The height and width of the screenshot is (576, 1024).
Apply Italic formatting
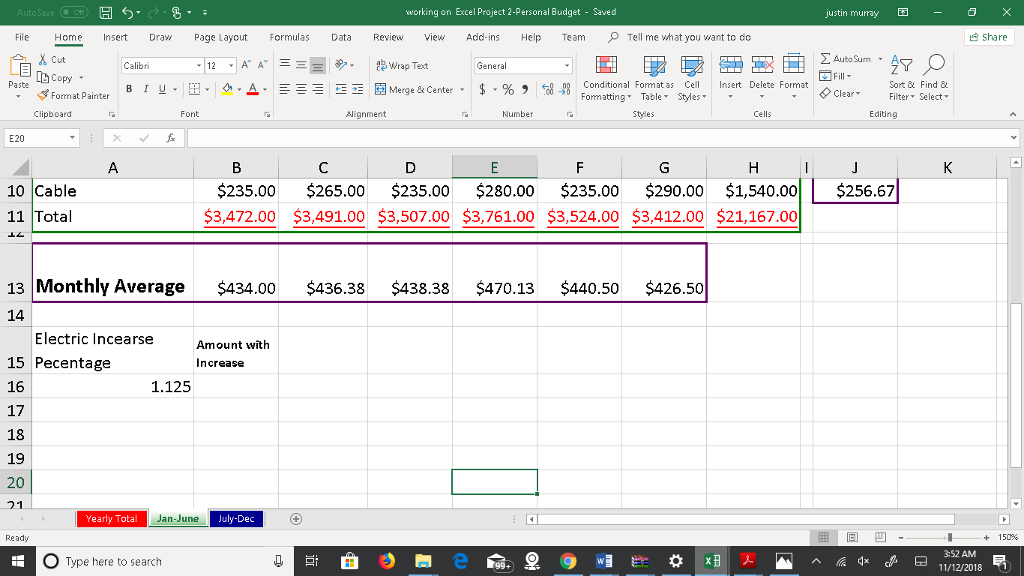[146, 89]
